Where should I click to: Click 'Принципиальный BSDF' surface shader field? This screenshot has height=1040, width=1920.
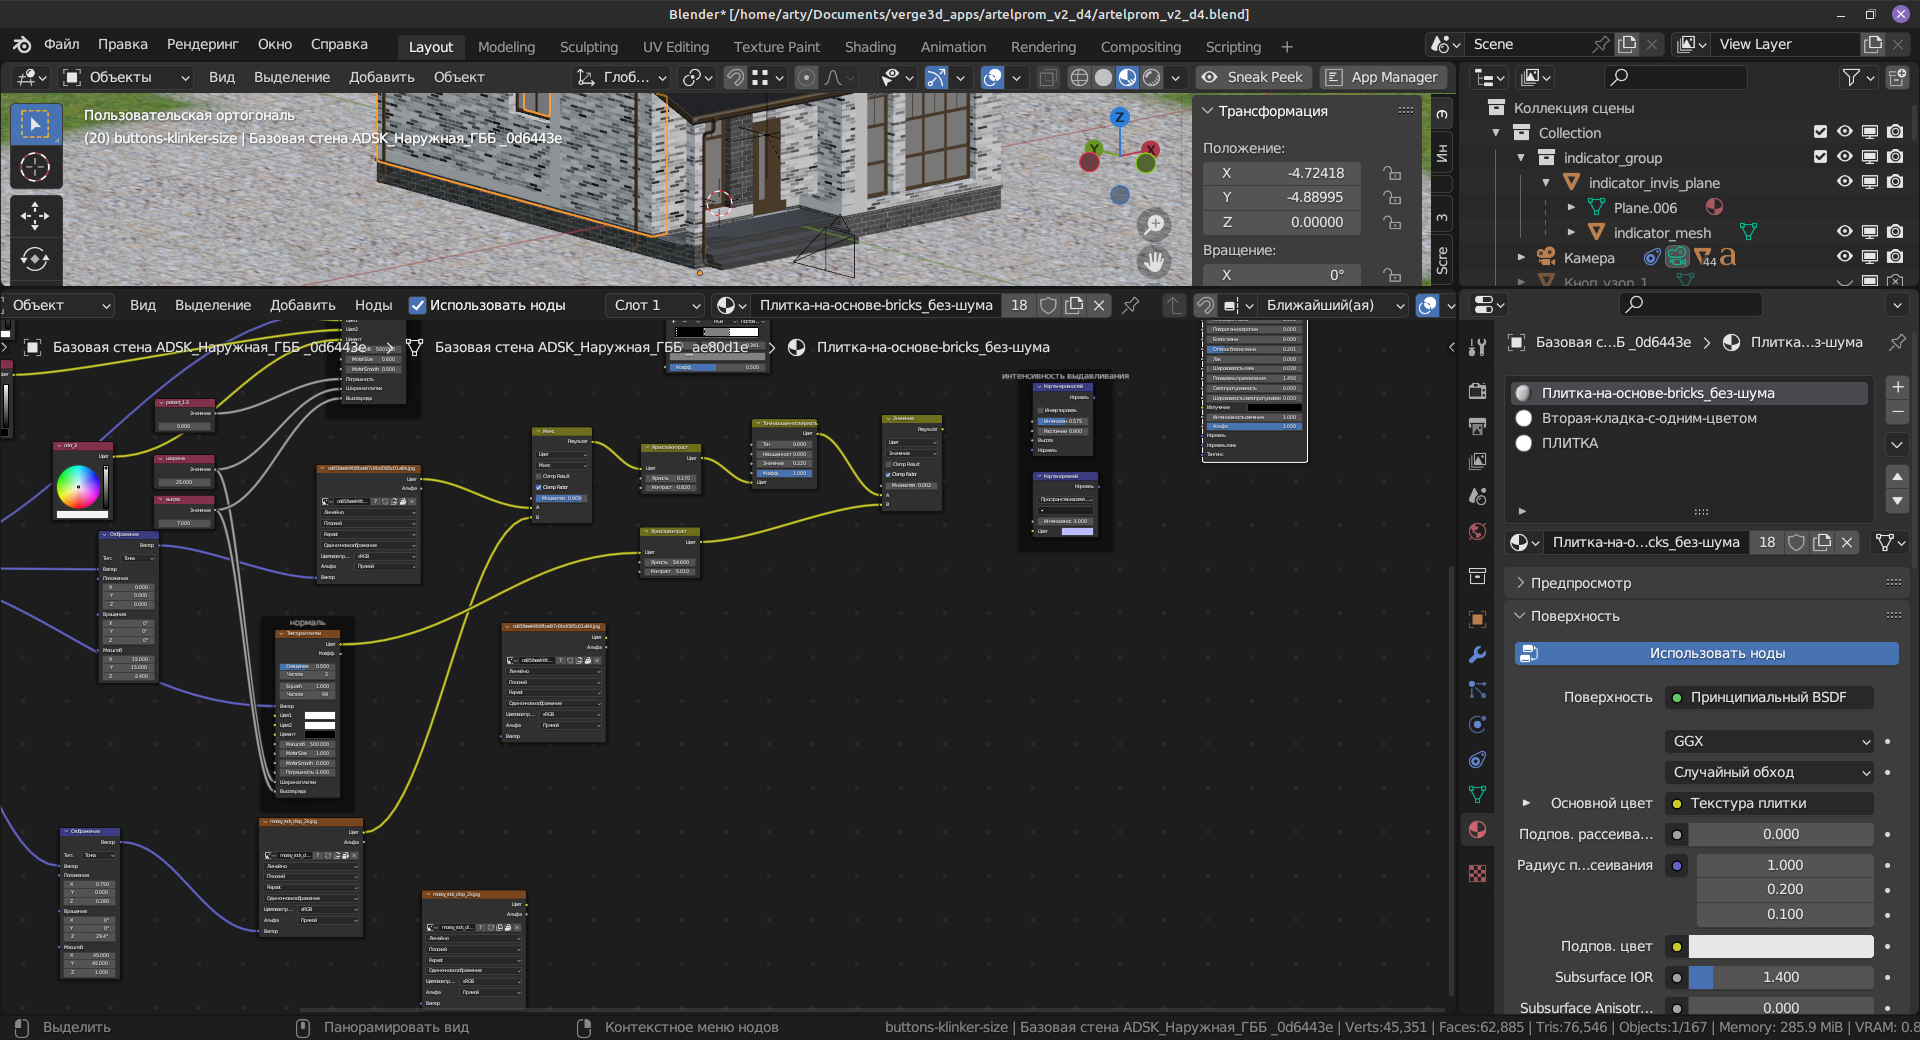(1769, 697)
